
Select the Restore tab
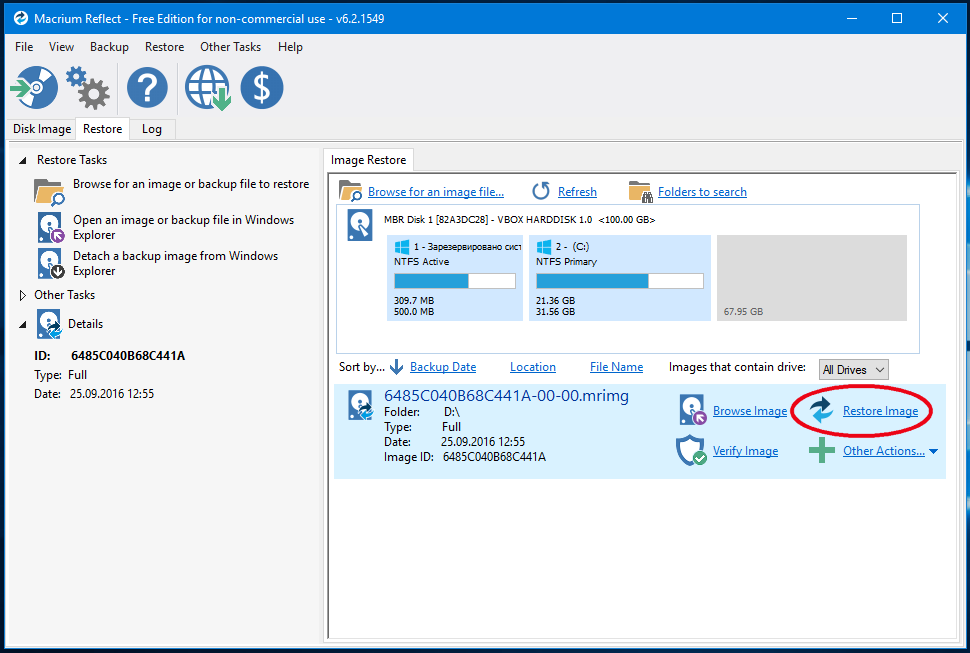(103, 129)
